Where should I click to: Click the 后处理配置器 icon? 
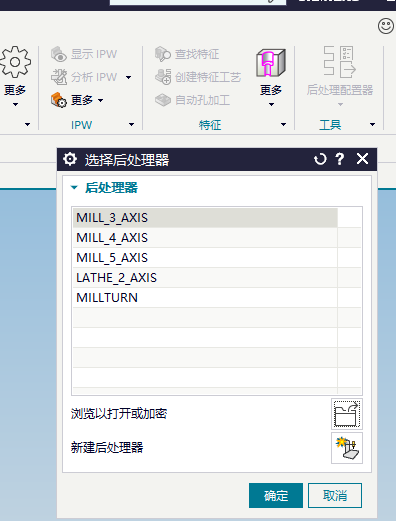click(340, 62)
